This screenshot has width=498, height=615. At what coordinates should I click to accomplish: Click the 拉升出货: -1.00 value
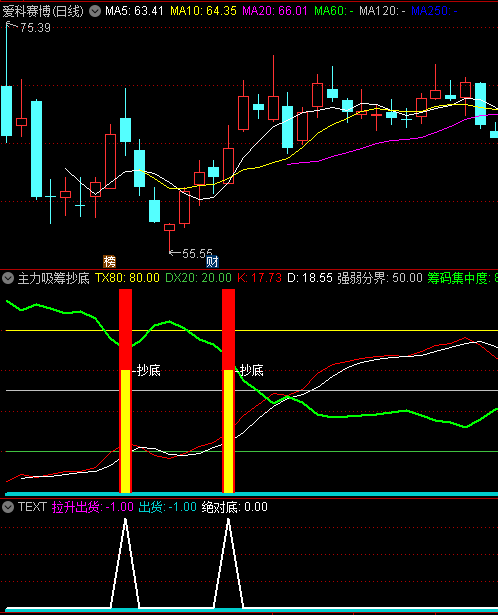point(93,507)
